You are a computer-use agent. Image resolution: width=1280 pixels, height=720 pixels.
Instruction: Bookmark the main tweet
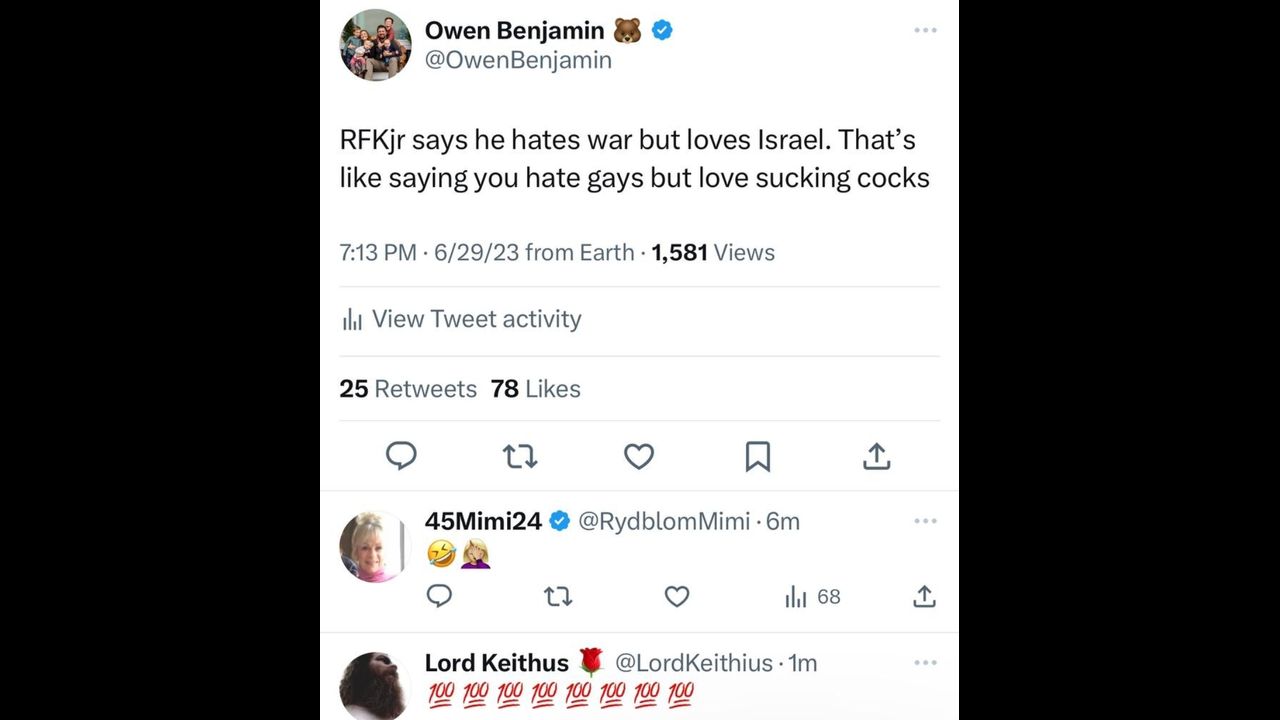pyautogui.click(x=757, y=457)
